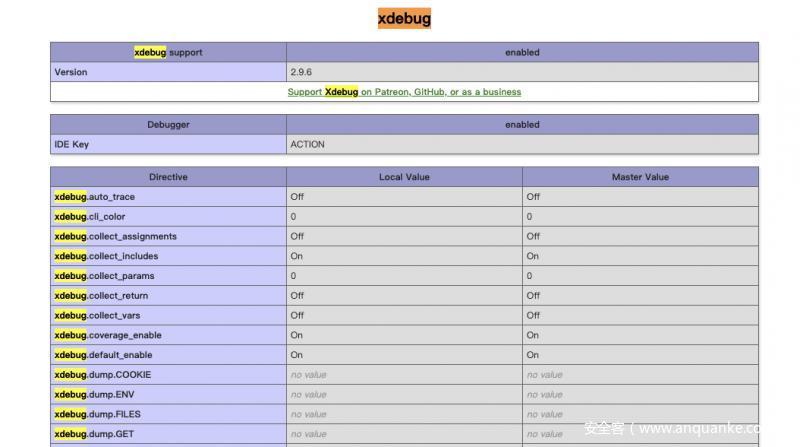Select the Version label cell
800x447 pixels.
coord(168,72)
